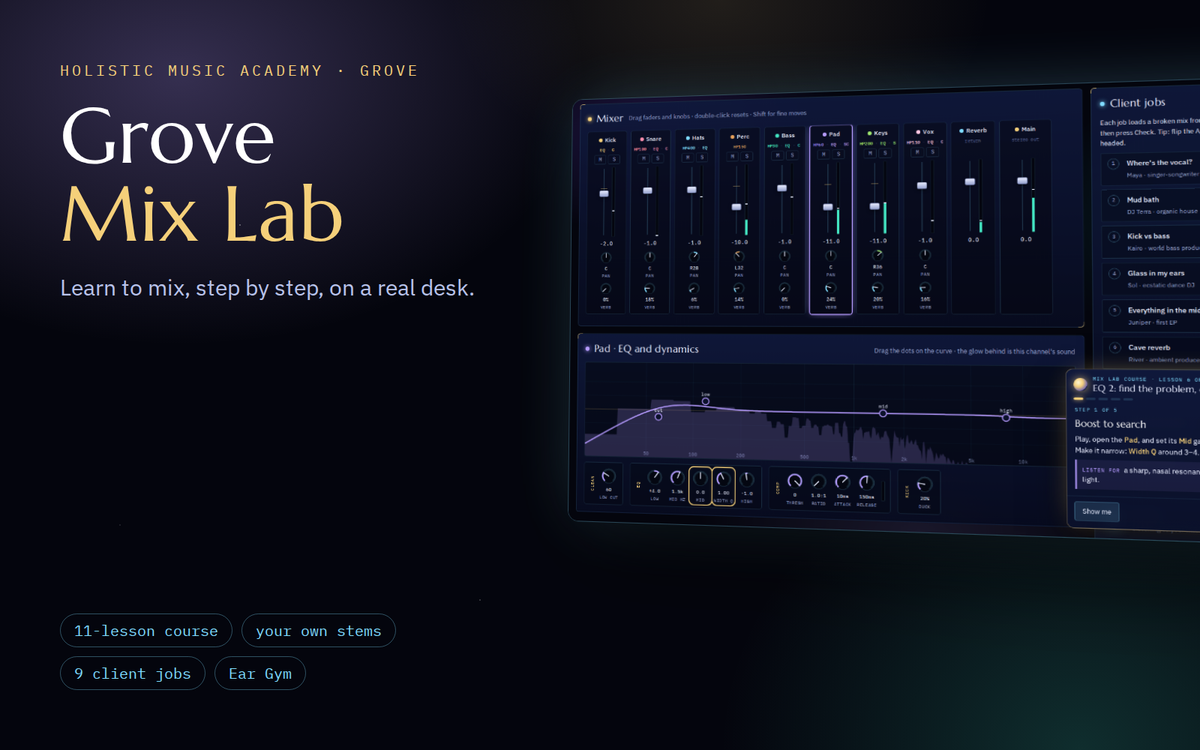The image size is (1200, 750).
Task: Open the 'Kick vs bass' client job
Action: pyautogui.click(x=1150, y=241)
